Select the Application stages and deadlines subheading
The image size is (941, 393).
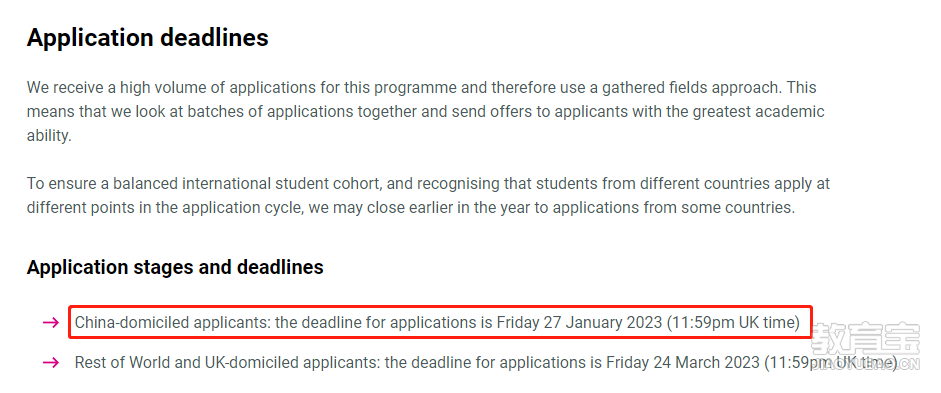[x=175, y=267]
